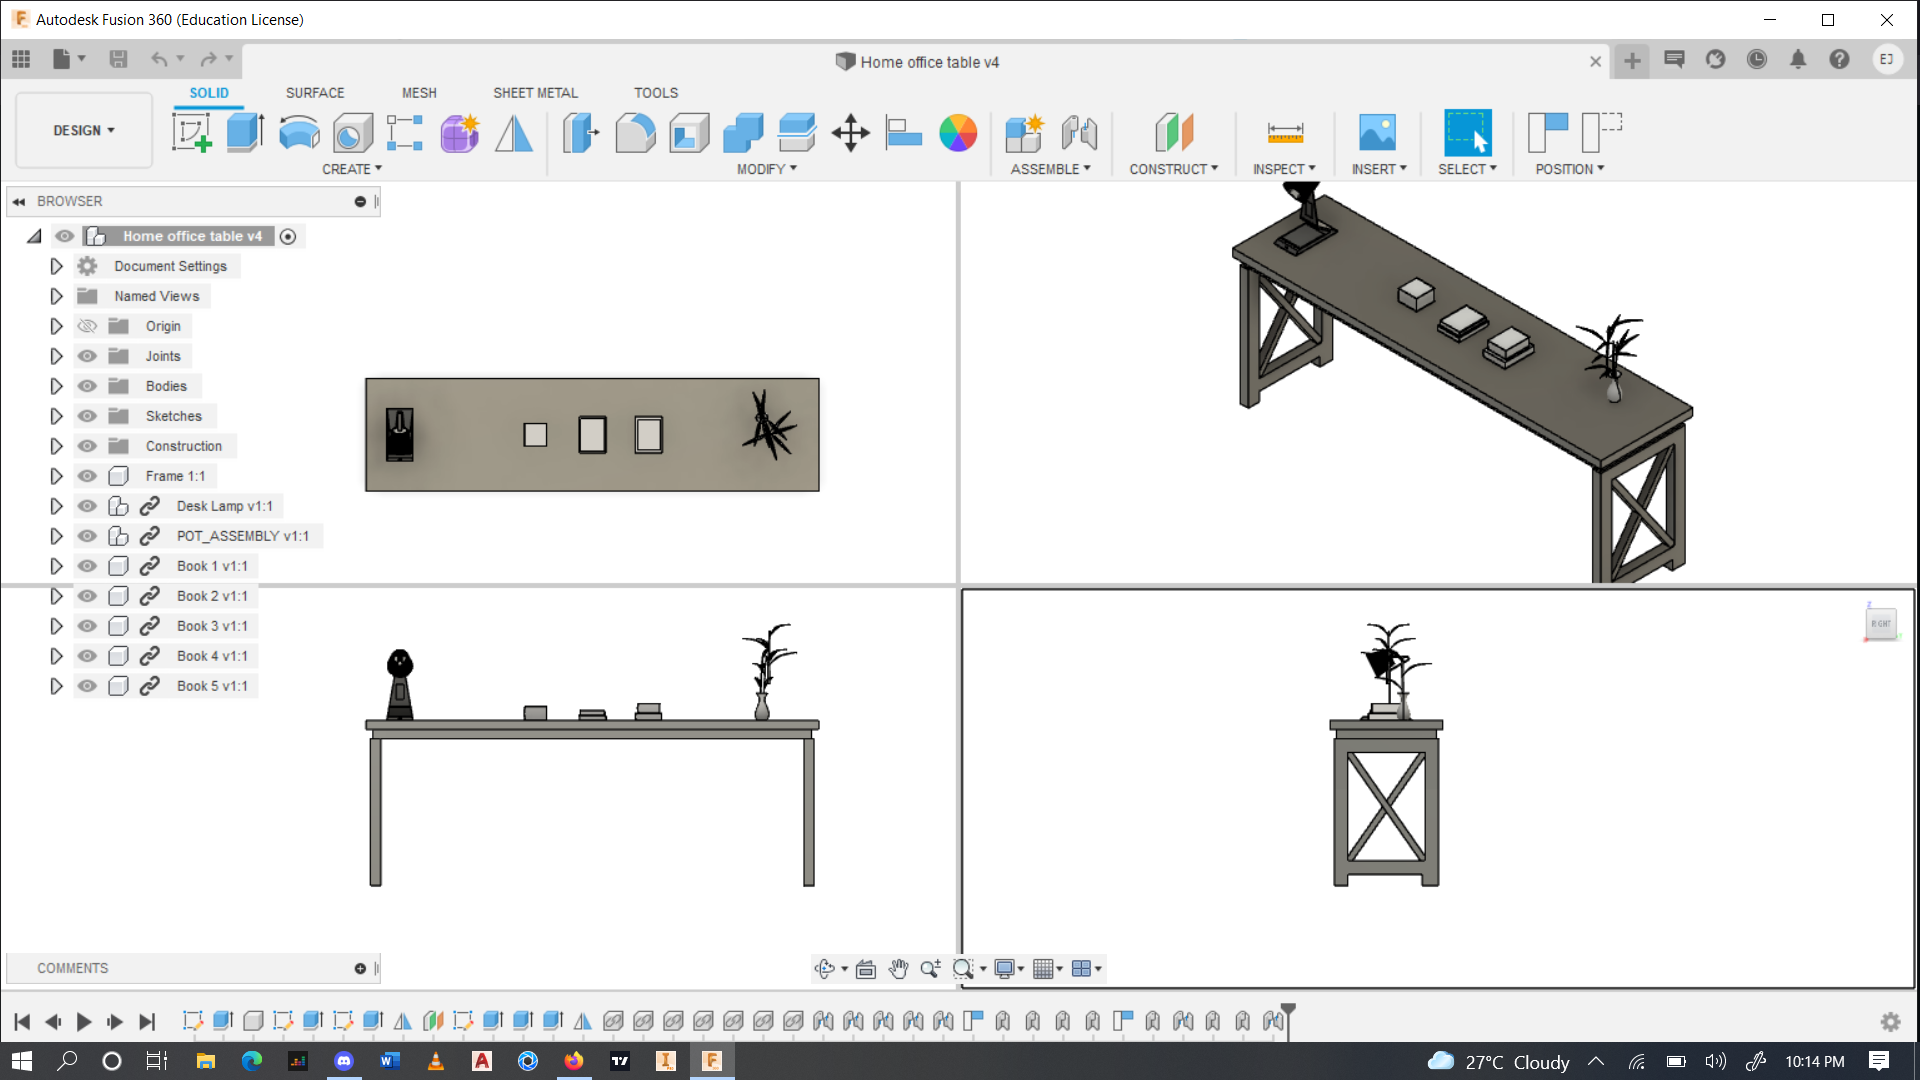
Task: Expand the Sketches folder
Action: point(56,416)
